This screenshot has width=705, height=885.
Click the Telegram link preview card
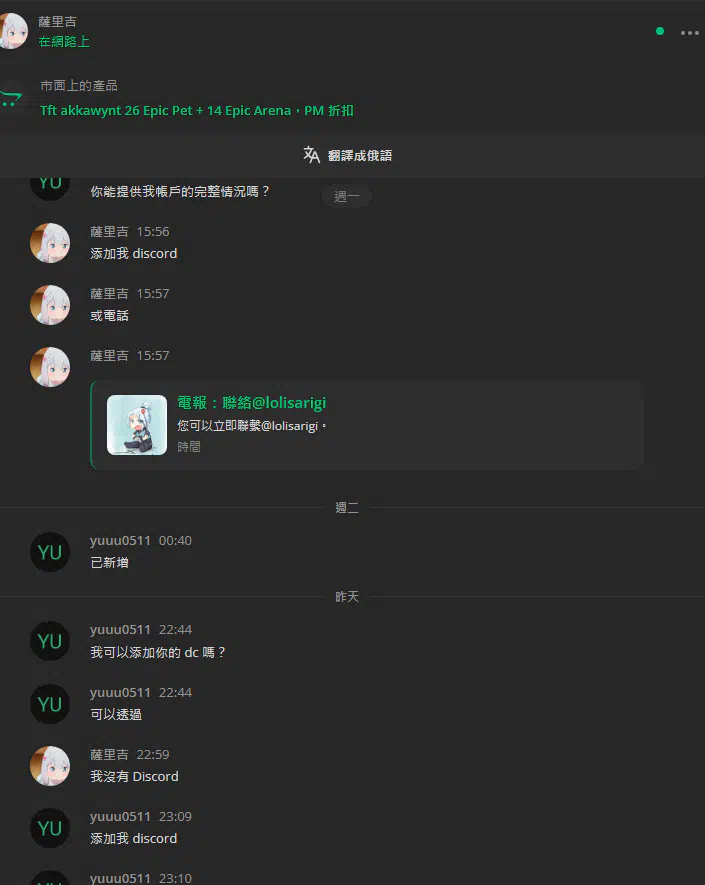[x=367, y=425]
